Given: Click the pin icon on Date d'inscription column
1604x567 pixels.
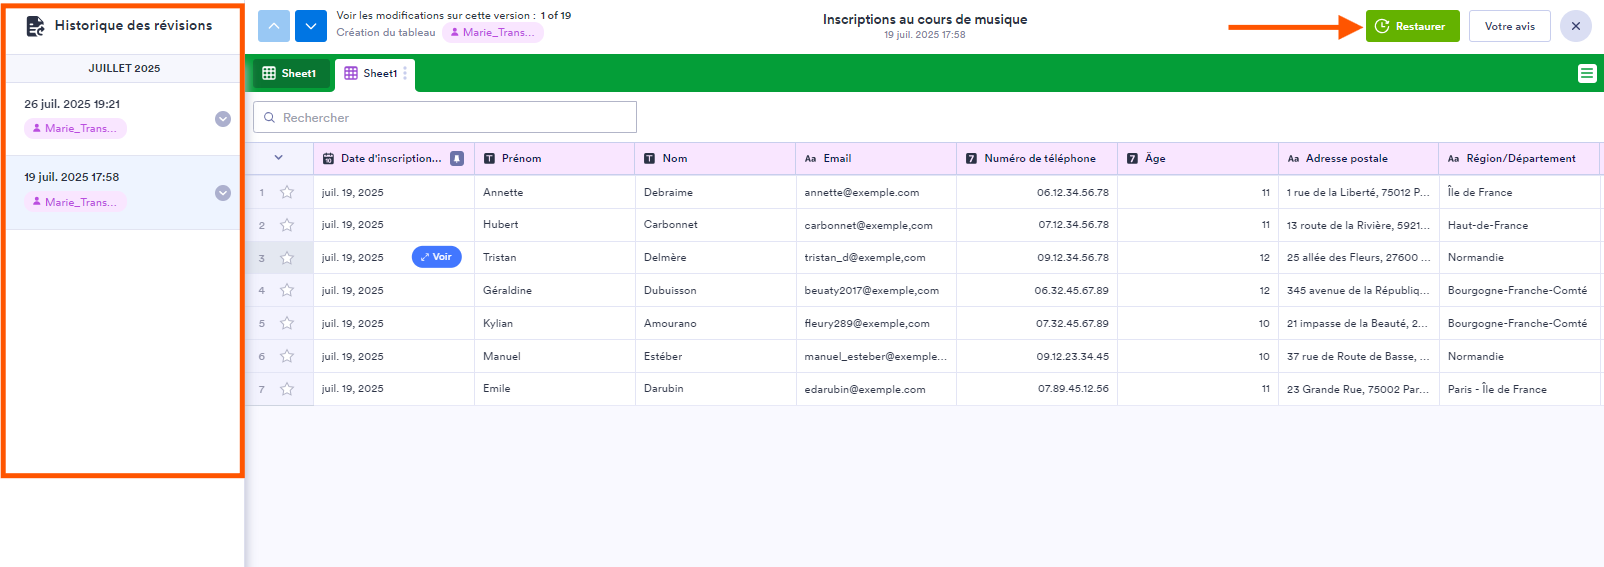Looking at the screenshot, I should (457, 158).
